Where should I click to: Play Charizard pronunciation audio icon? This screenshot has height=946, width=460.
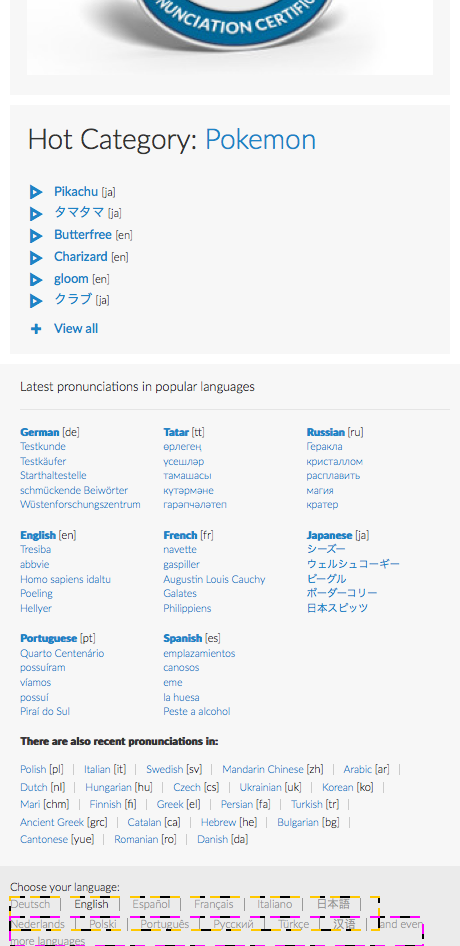point(36,258)
